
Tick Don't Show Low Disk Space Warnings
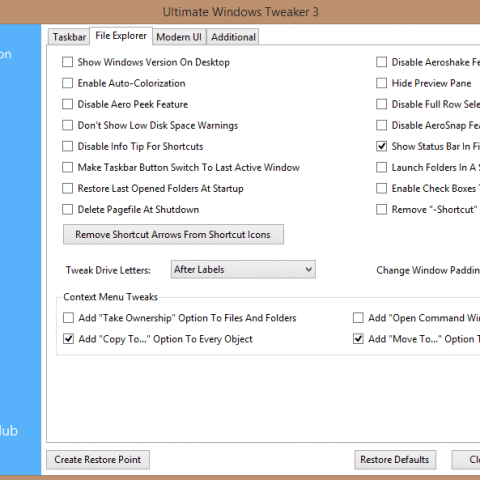[68, 125]
